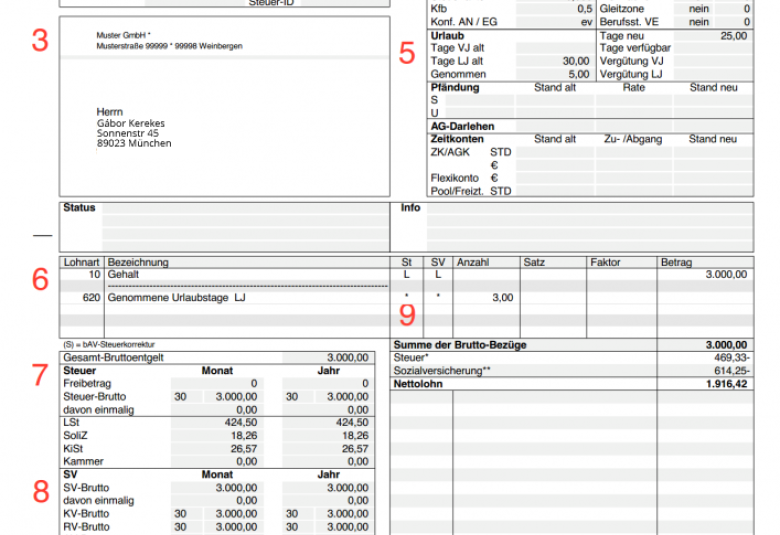Click the "RV-Brutto" label
The height and width of the screenshot is (535, 780).
86,527
